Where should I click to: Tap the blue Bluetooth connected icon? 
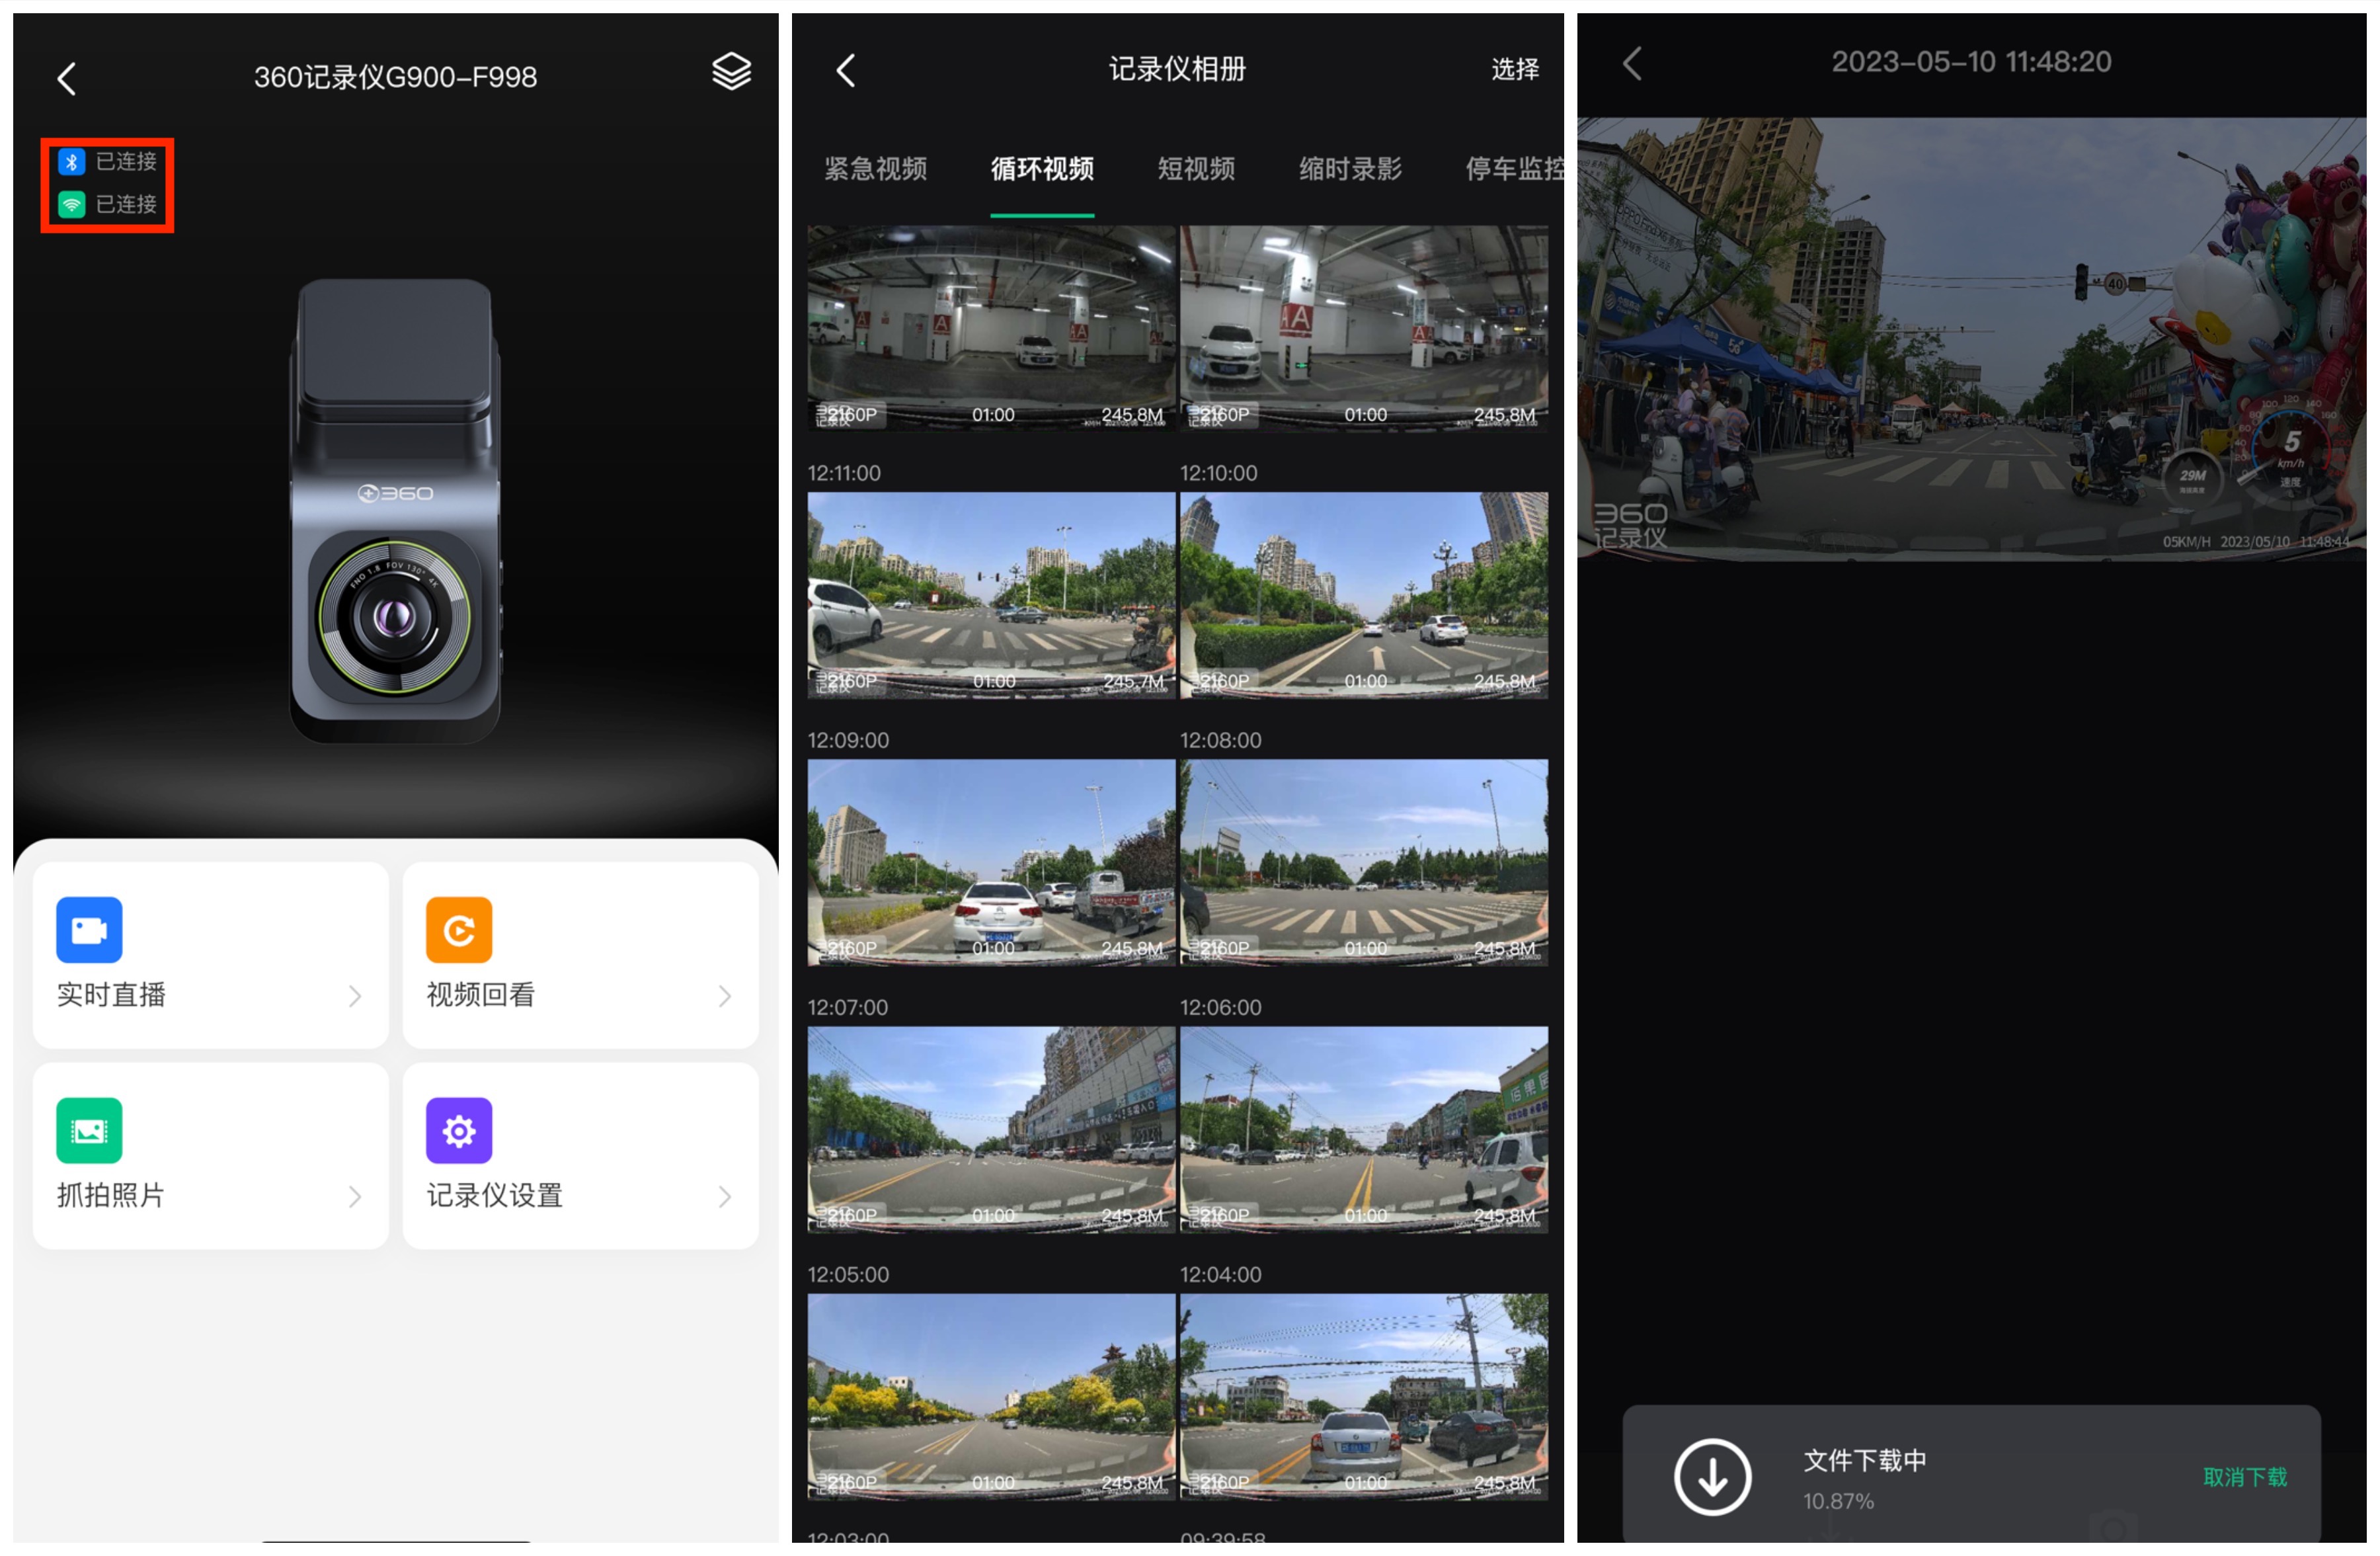(x=72, y=162)
